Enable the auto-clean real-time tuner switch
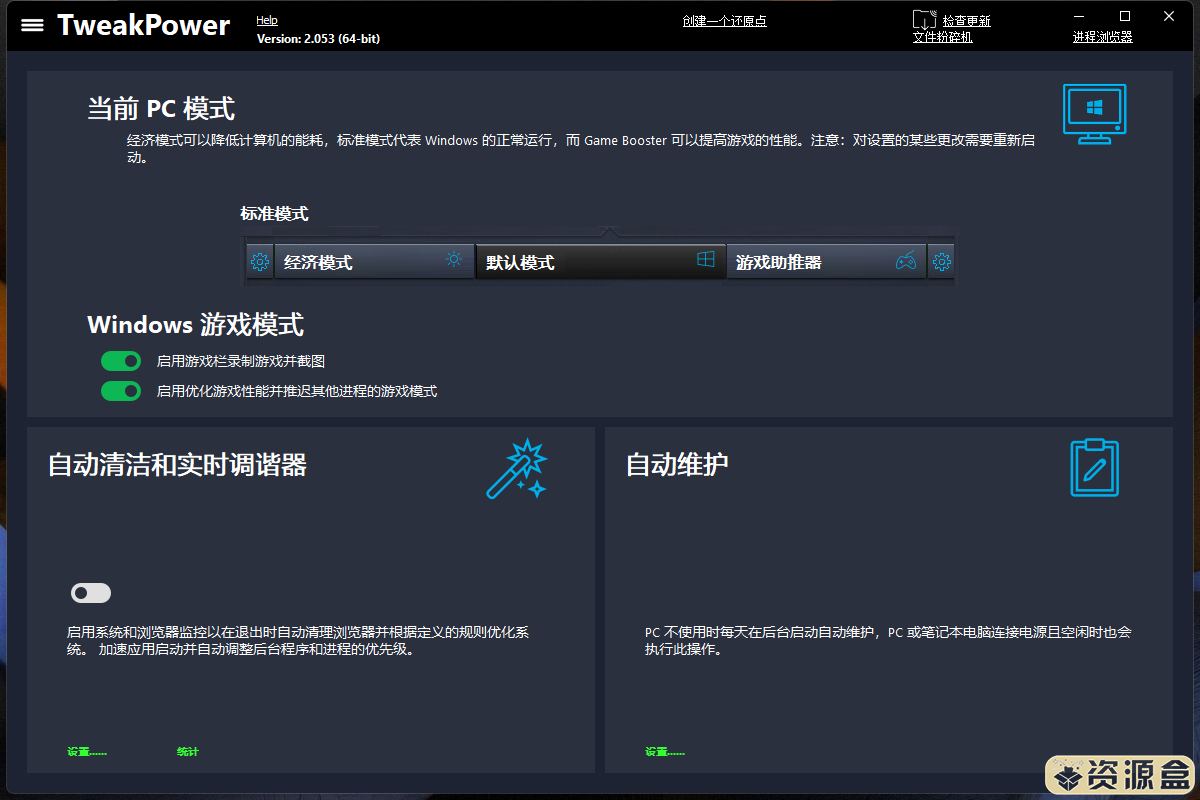The image size is (1200, 800). 91,593
